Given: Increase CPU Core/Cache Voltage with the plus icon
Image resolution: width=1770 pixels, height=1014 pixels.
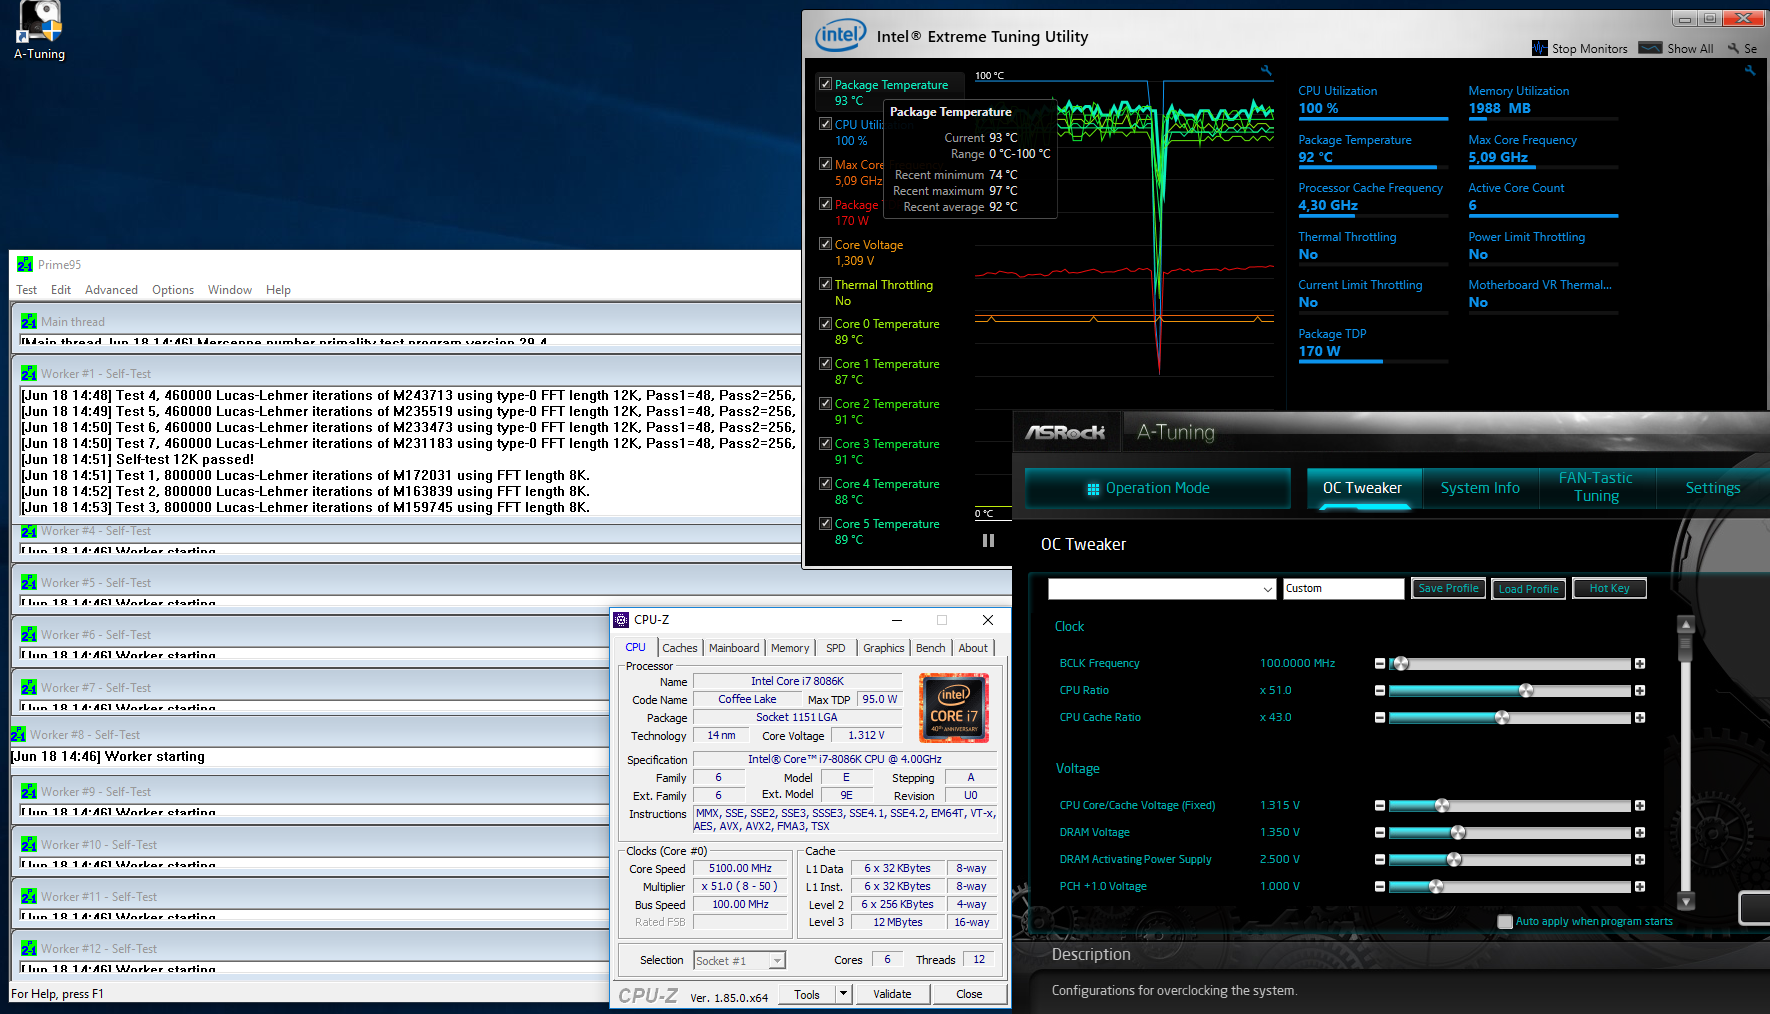Looking at the screenshot, I should pos(1640,806).
